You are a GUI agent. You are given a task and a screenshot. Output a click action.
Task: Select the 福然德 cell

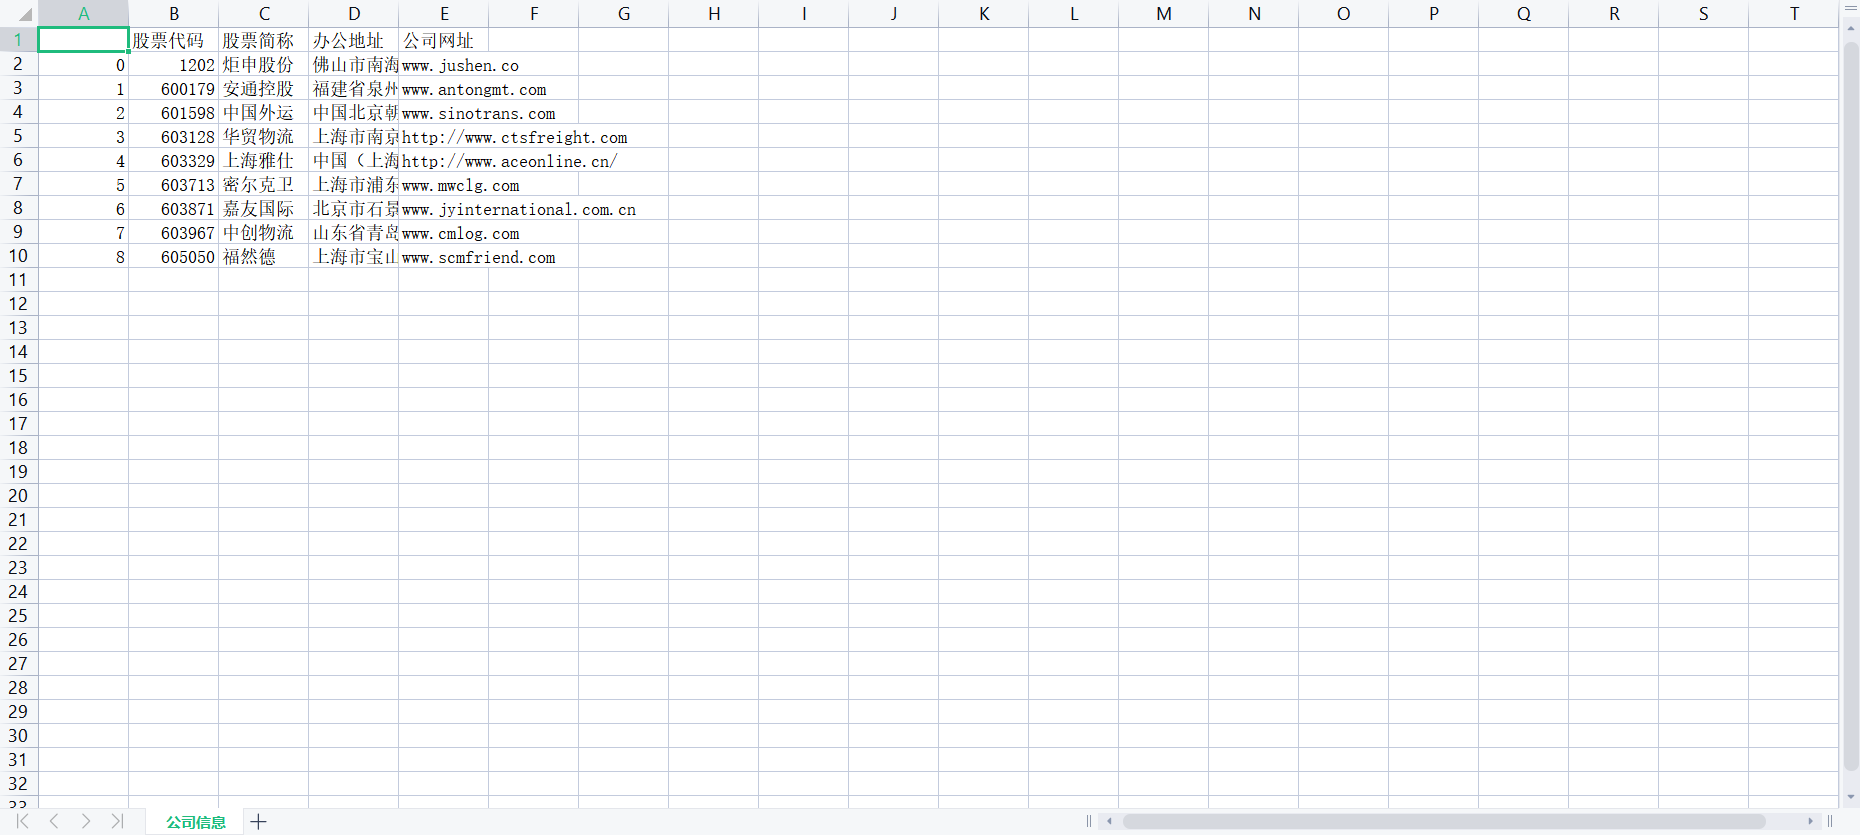pos(264,256)
